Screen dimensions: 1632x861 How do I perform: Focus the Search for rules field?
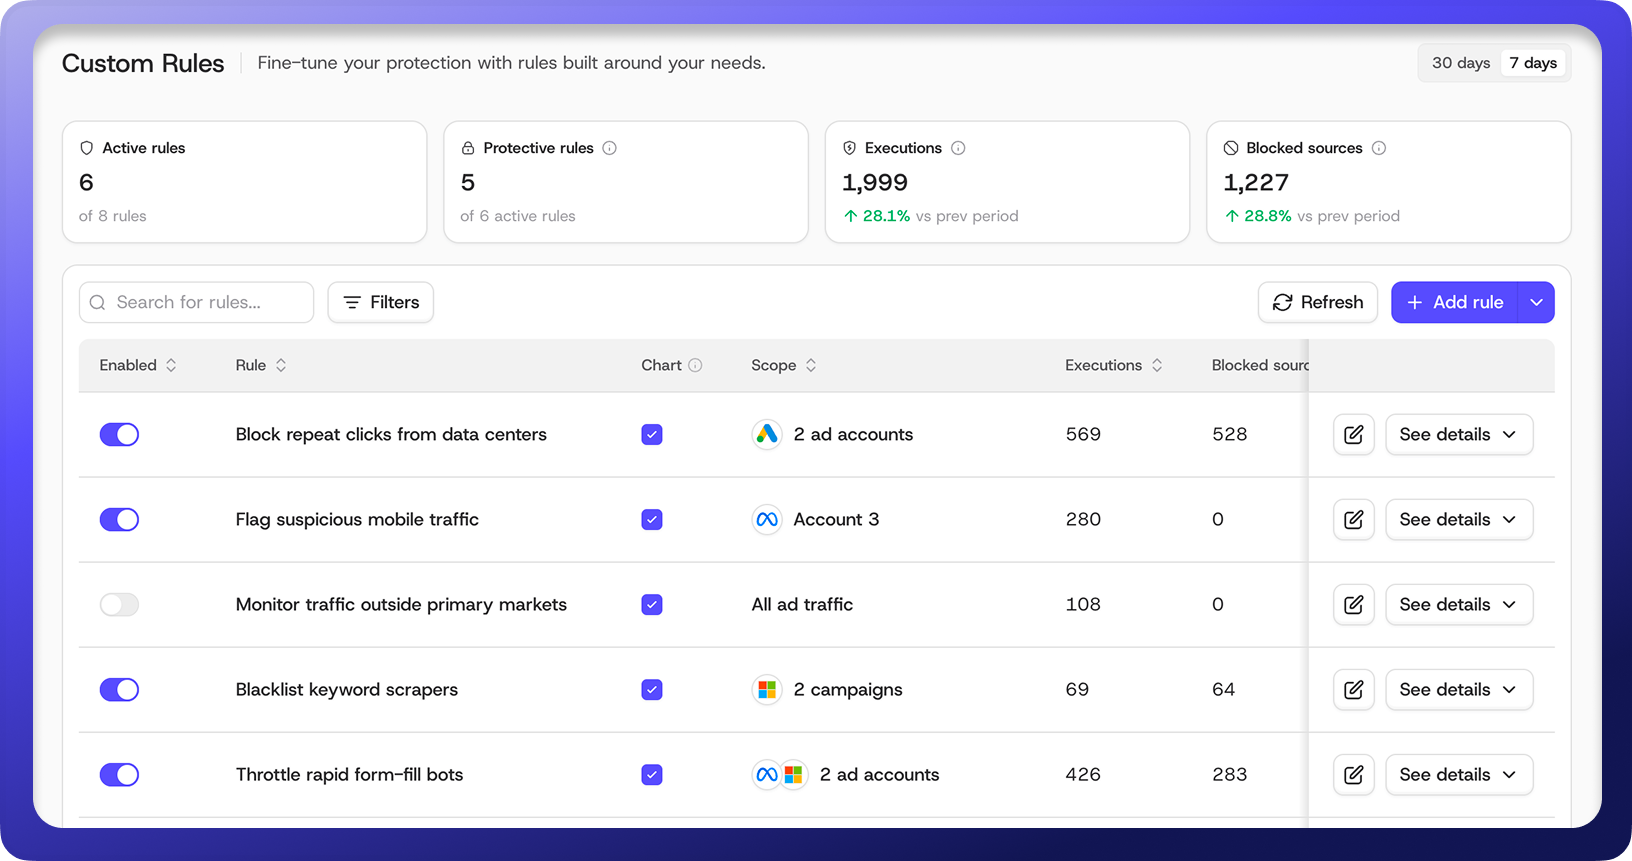[x=196, y=302]
